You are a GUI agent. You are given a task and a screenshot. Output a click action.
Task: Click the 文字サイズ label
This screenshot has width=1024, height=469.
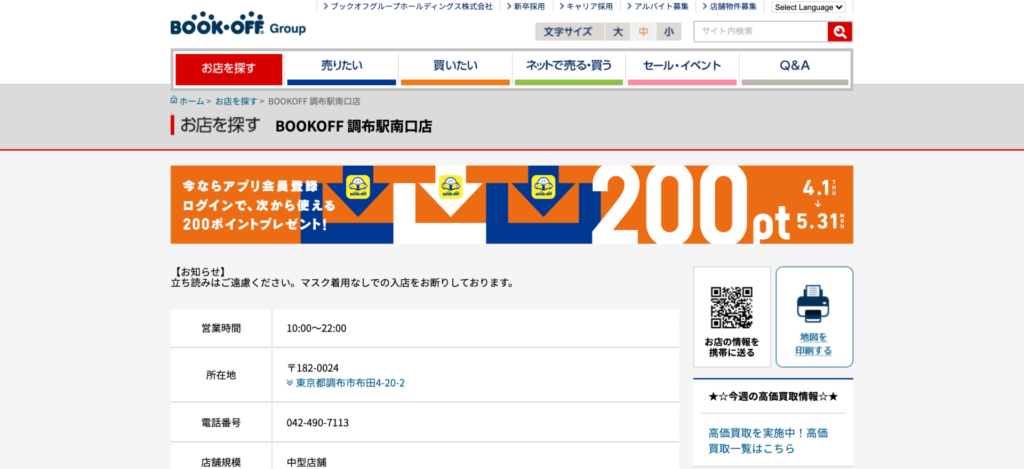coord(568,31)
